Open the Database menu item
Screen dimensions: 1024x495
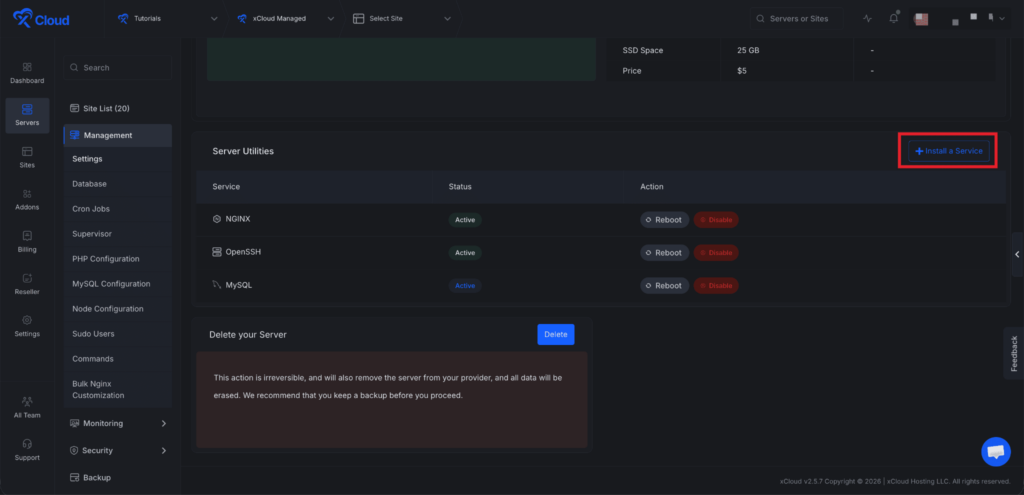click(118, 184)
